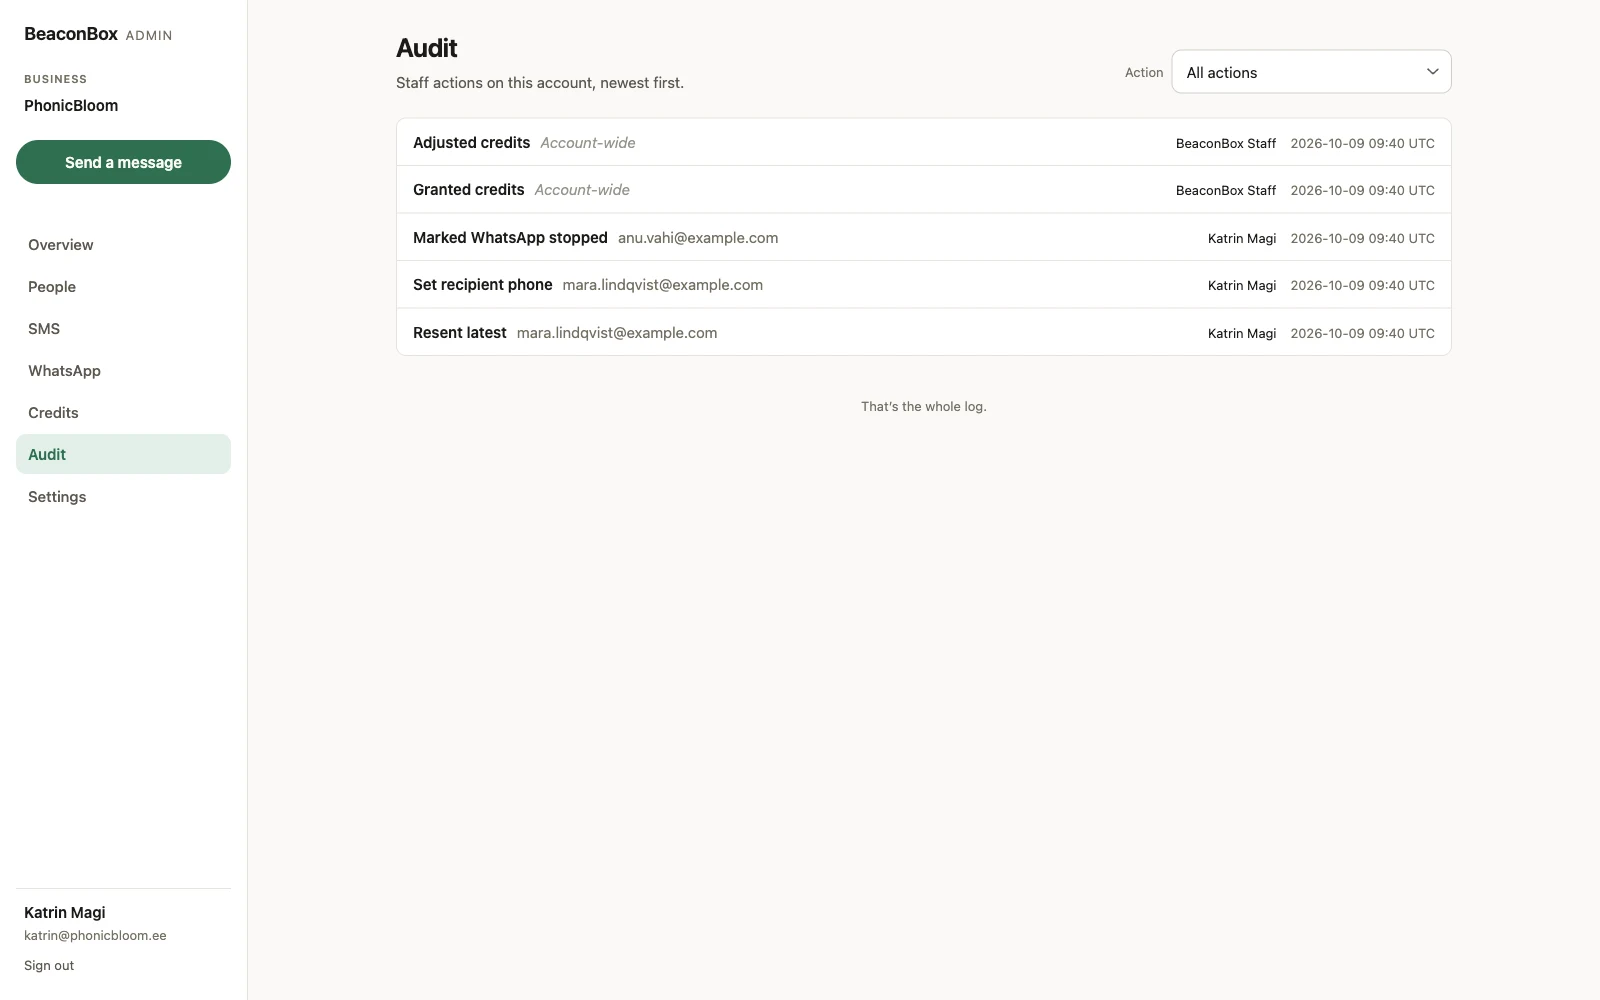Click the Audit page heading

coord(427,48)
